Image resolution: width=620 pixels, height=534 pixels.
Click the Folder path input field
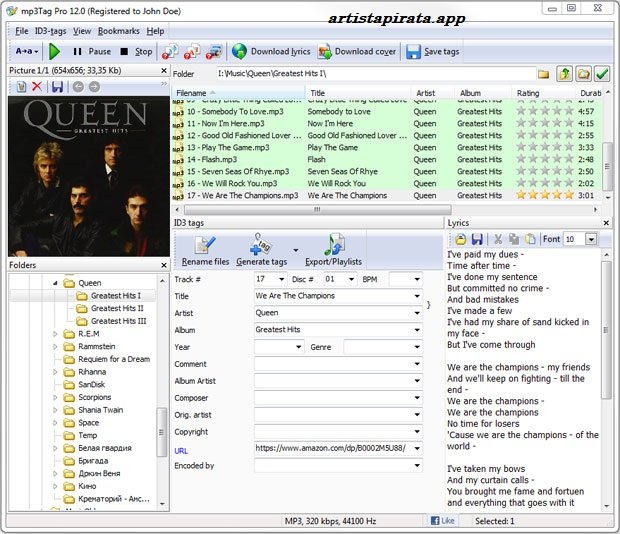click(375, 74)
